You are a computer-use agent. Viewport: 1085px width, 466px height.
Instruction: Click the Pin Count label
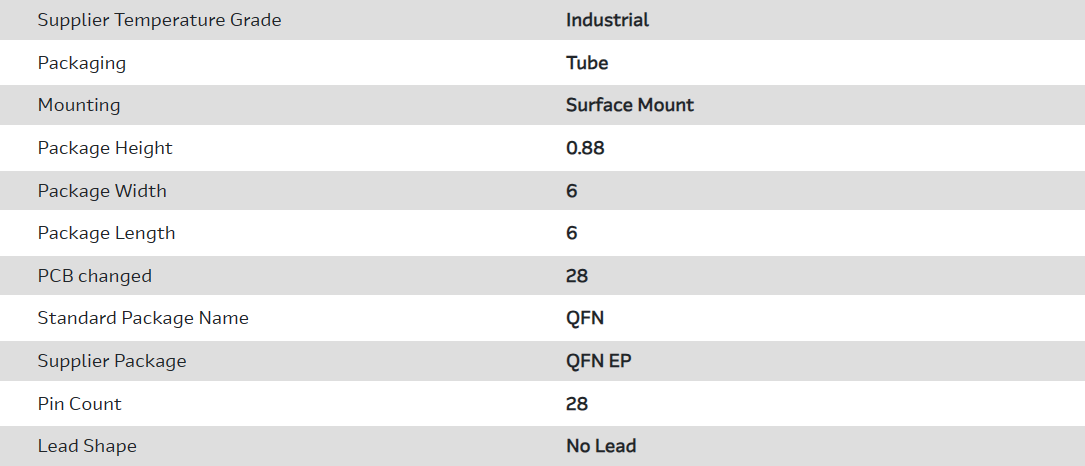coord(80,404)
